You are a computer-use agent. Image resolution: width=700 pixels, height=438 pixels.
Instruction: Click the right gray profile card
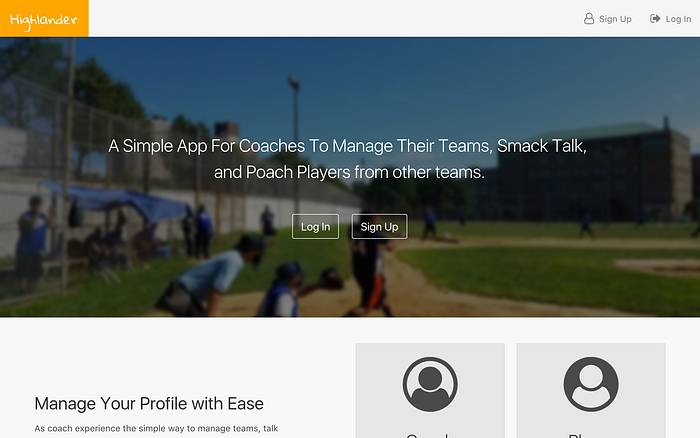[x=591, y=391]
